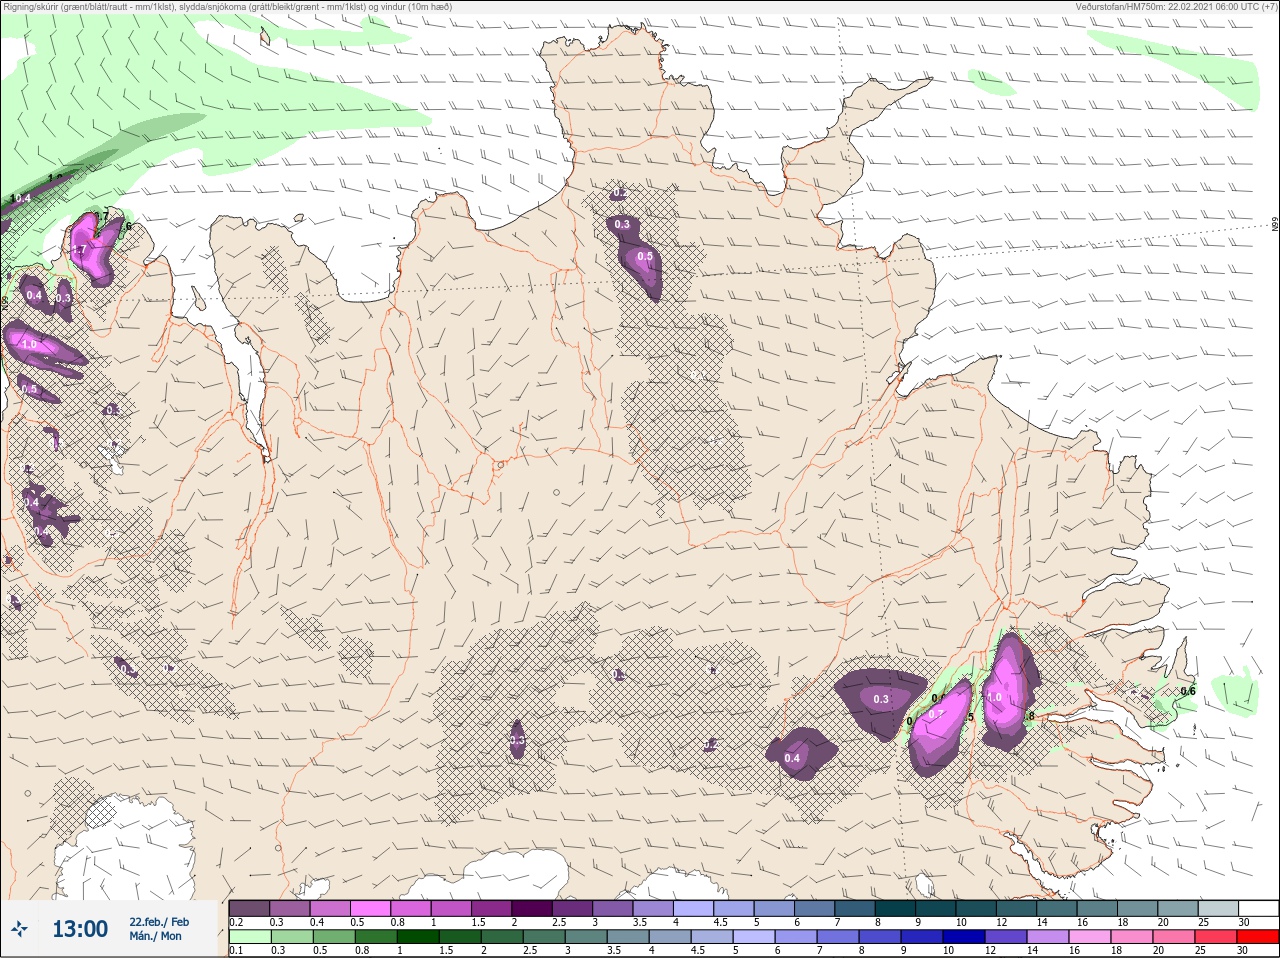Pick the bright pink 0.5 swatch in upper legend row
The height and width of the screenshot is (958, 1280).
click(370, 908)
